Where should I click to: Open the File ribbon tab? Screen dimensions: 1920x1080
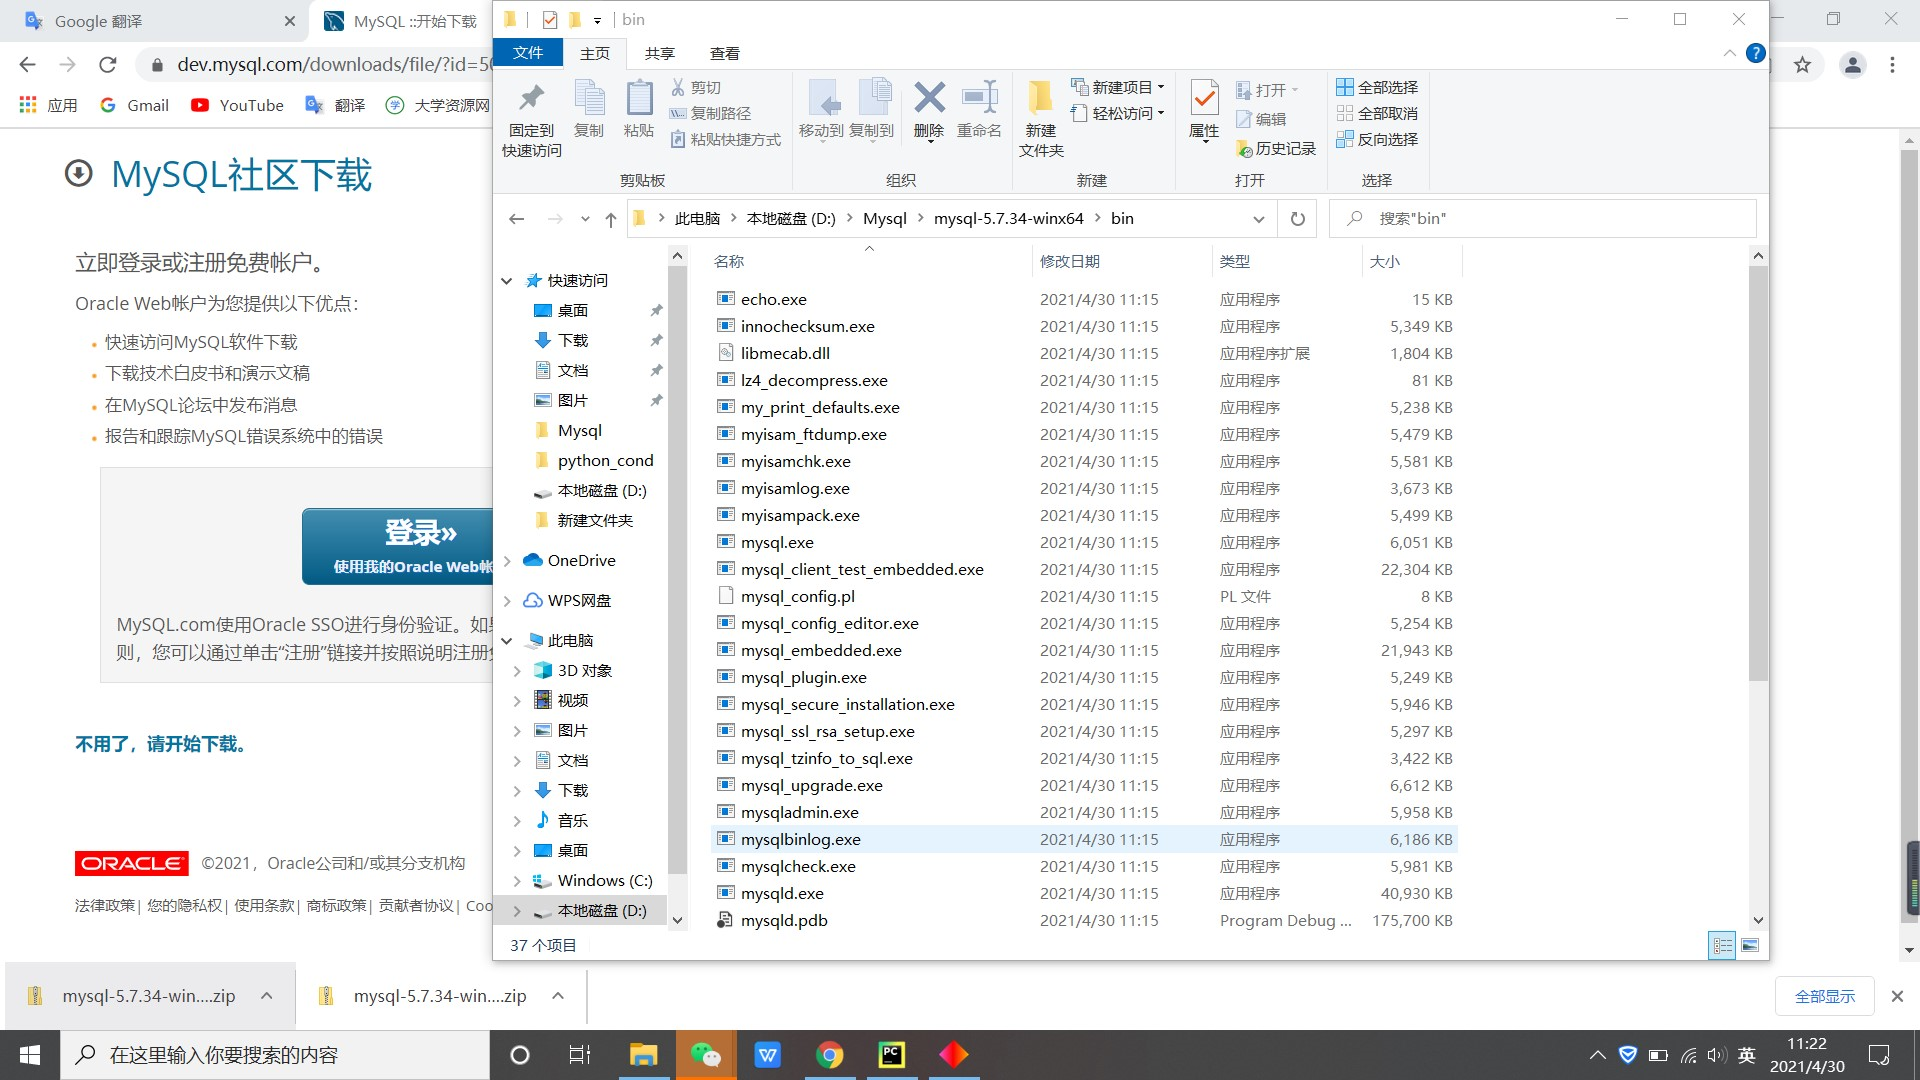pos(528,53)
